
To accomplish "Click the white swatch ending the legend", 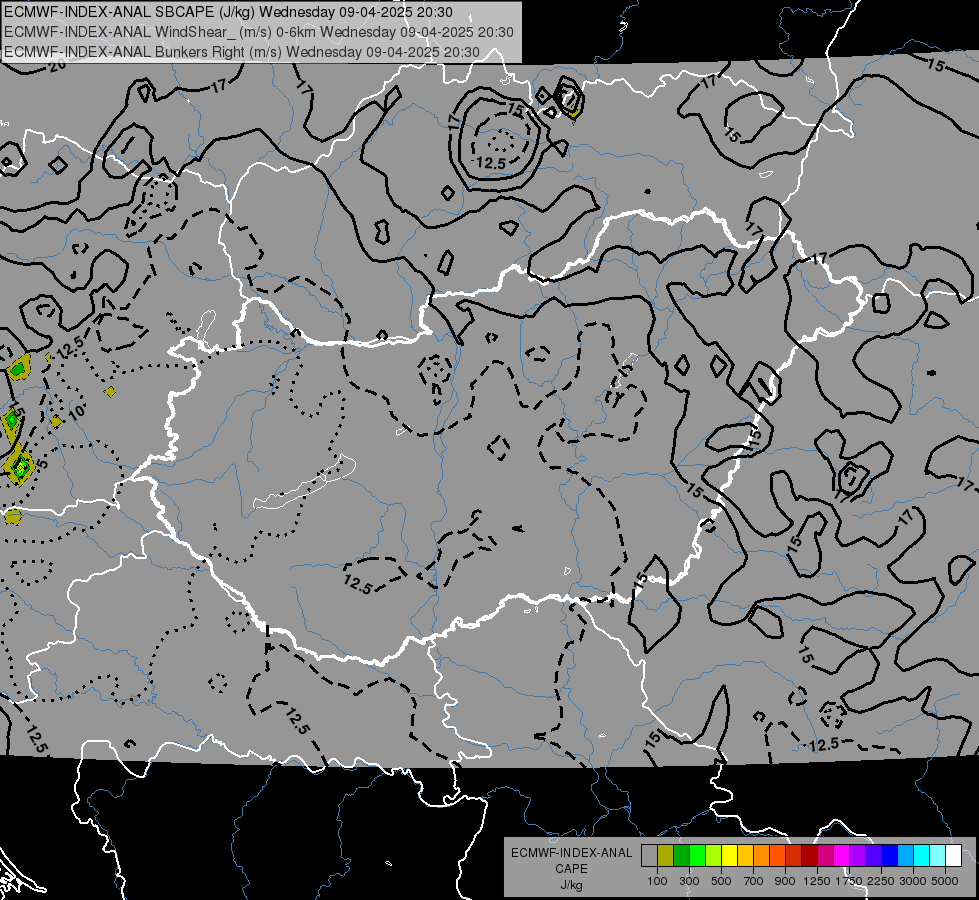I will (953, 855).
